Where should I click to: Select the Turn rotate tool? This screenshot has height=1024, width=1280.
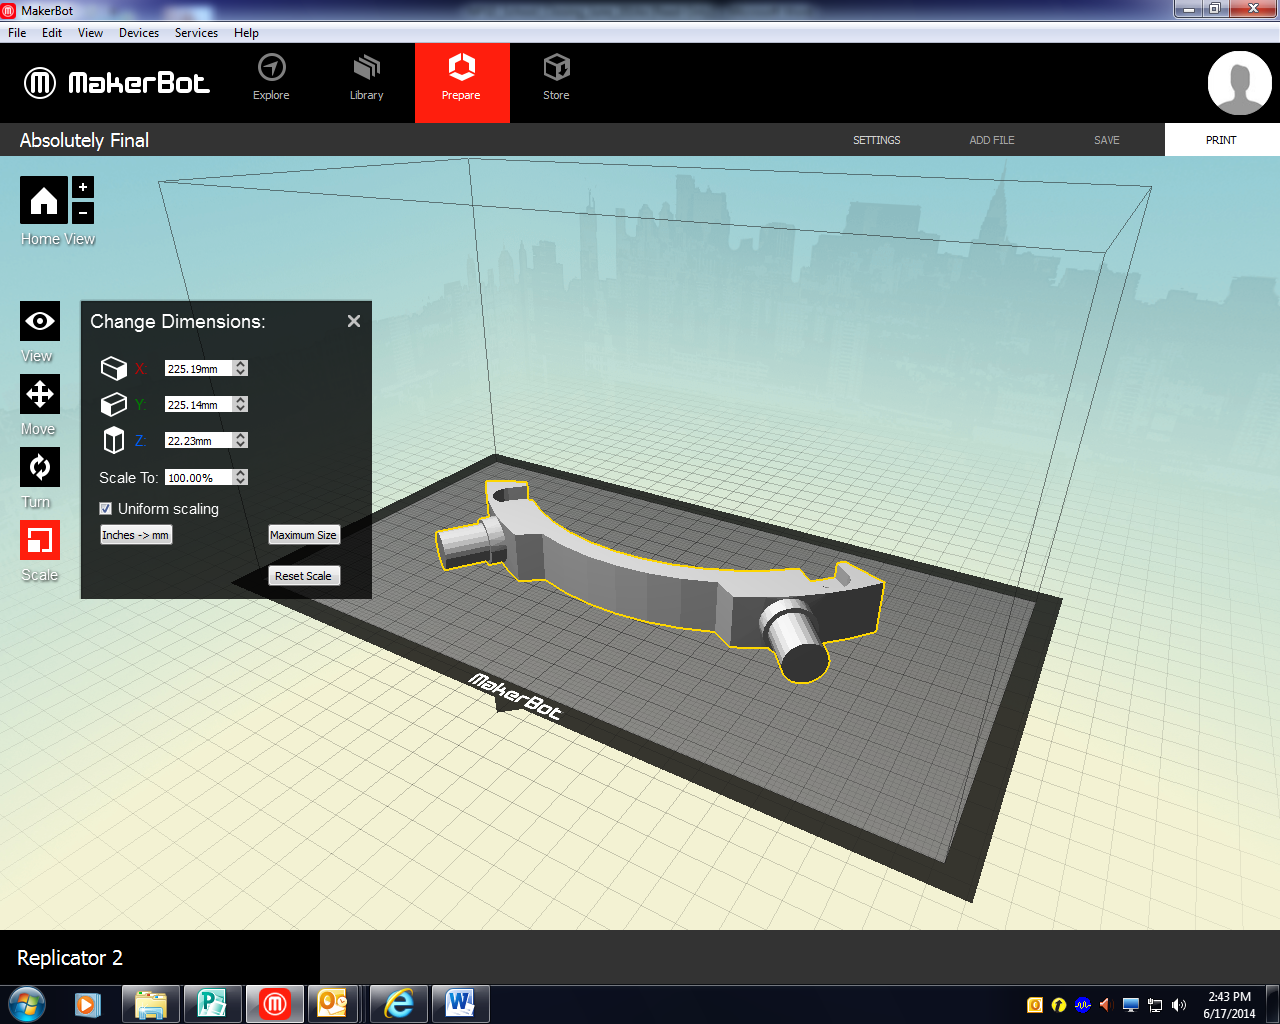click(x=40, y=467)
